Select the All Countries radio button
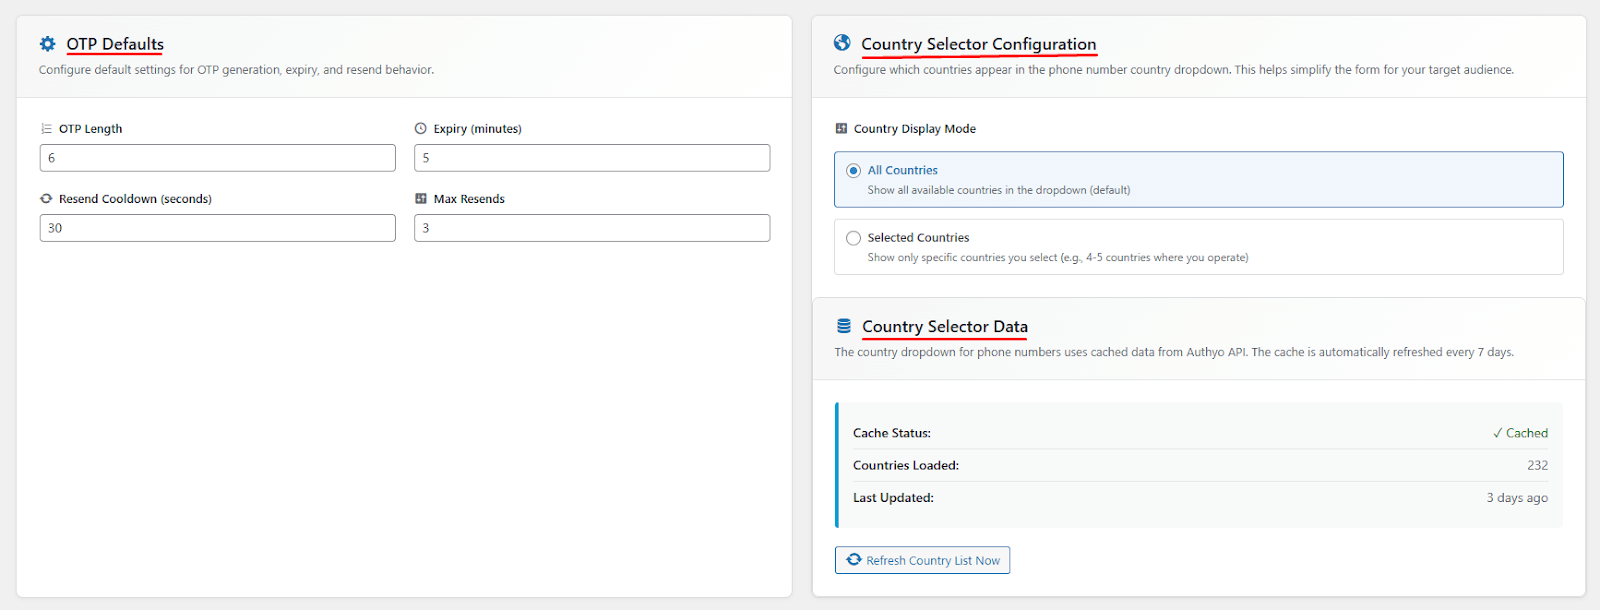 tap(853, 171)
